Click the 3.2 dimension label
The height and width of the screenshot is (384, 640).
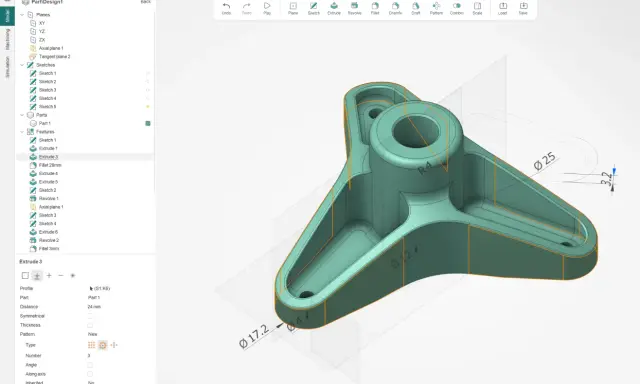pos(607,178)
